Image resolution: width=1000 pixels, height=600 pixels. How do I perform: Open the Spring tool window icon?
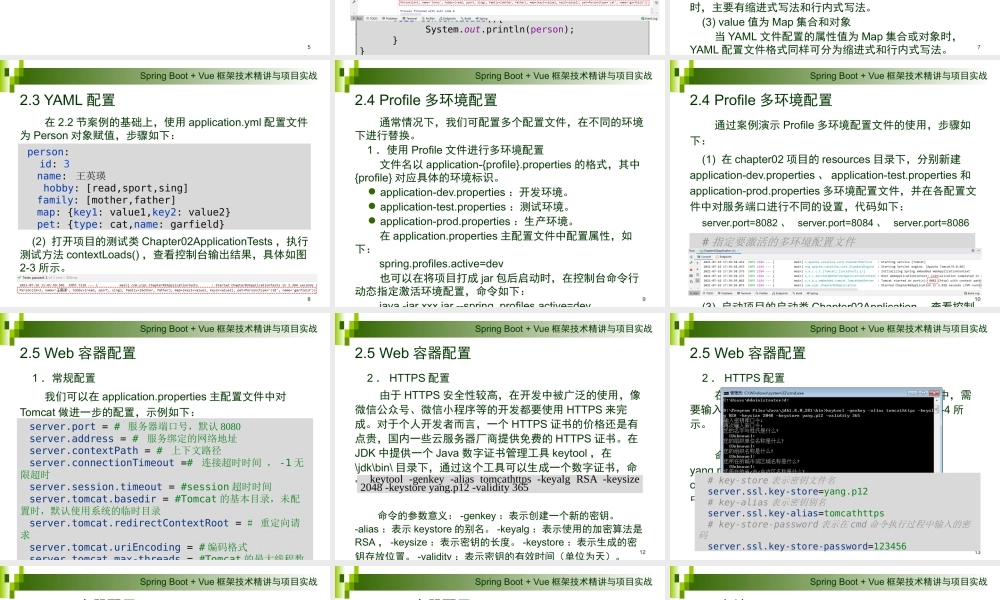coord(483,17)
